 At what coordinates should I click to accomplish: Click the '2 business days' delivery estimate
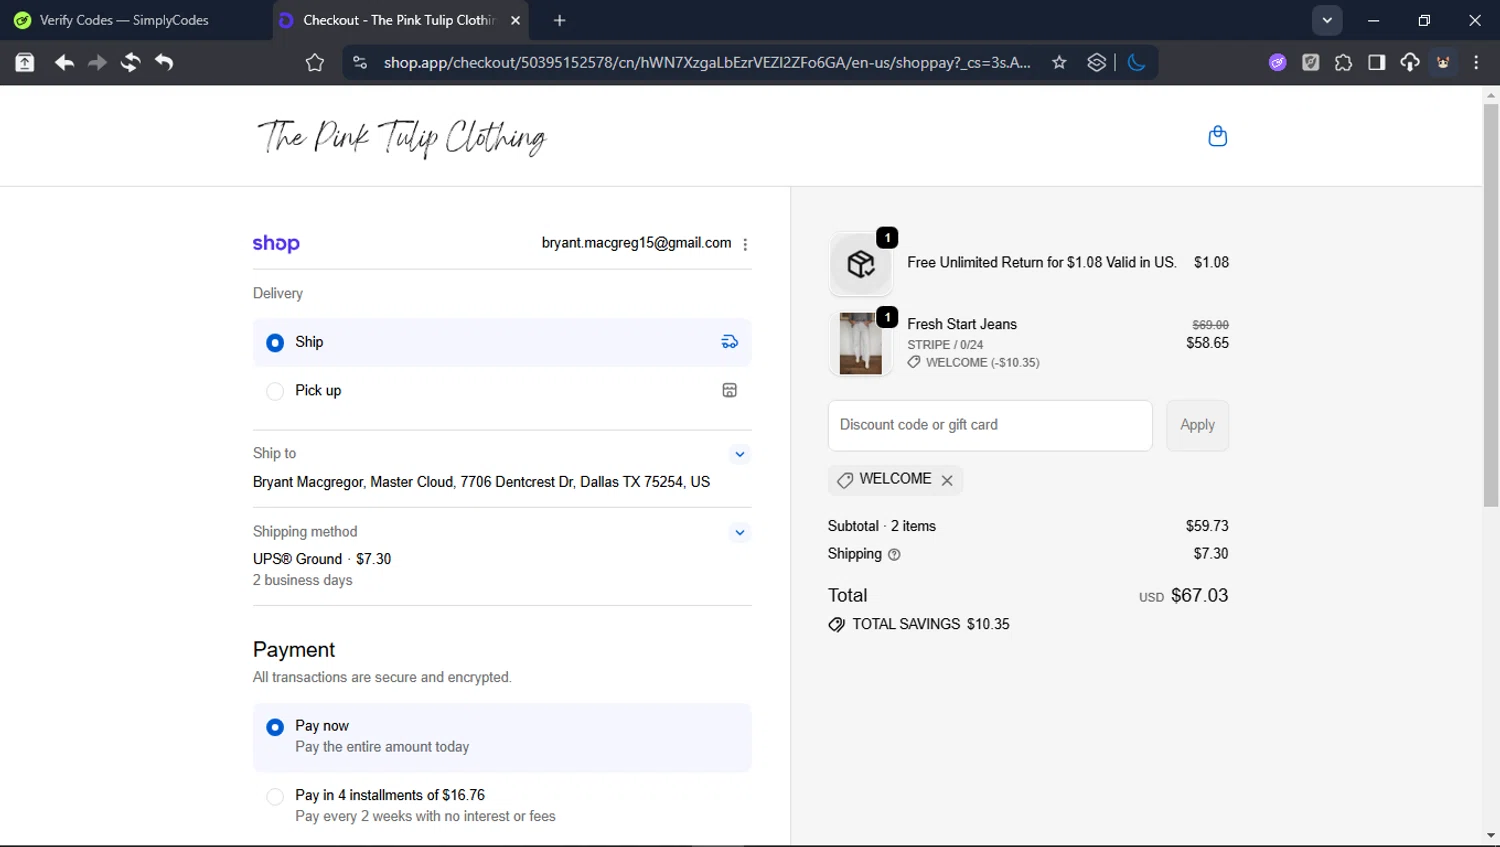[x=303, y=580]
